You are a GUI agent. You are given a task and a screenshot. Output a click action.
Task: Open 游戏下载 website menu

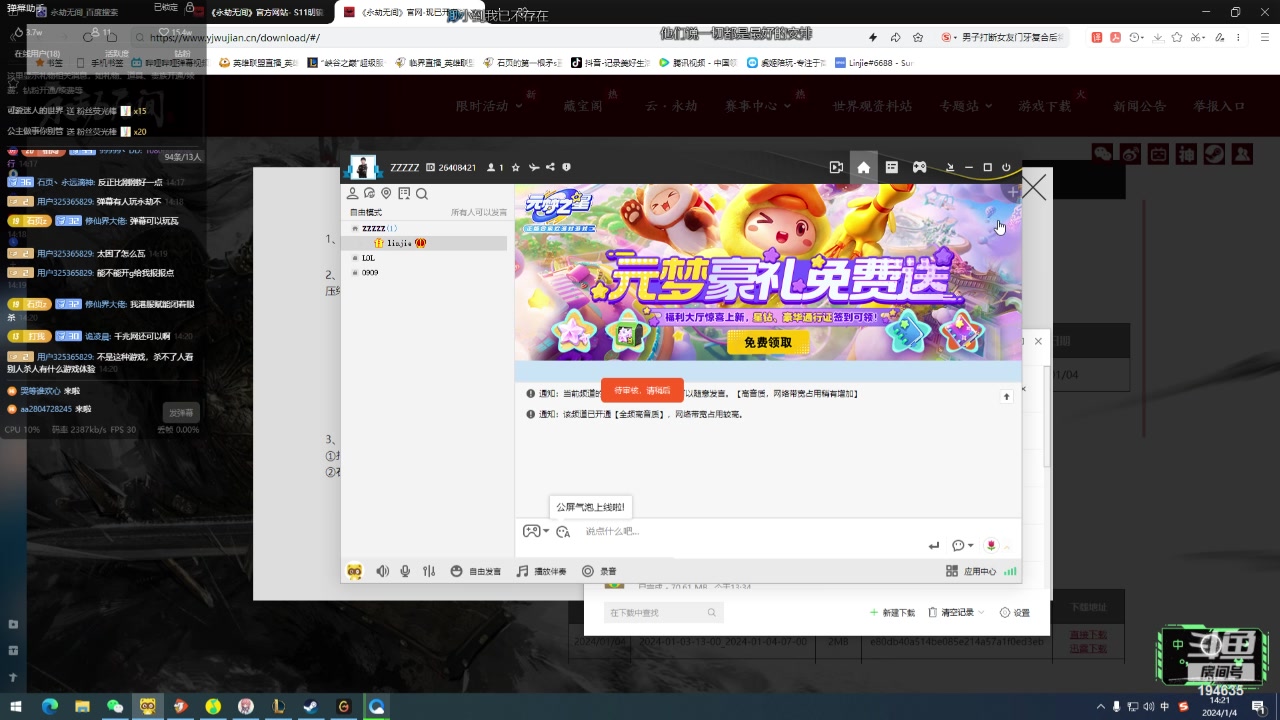pos(1044,106)
